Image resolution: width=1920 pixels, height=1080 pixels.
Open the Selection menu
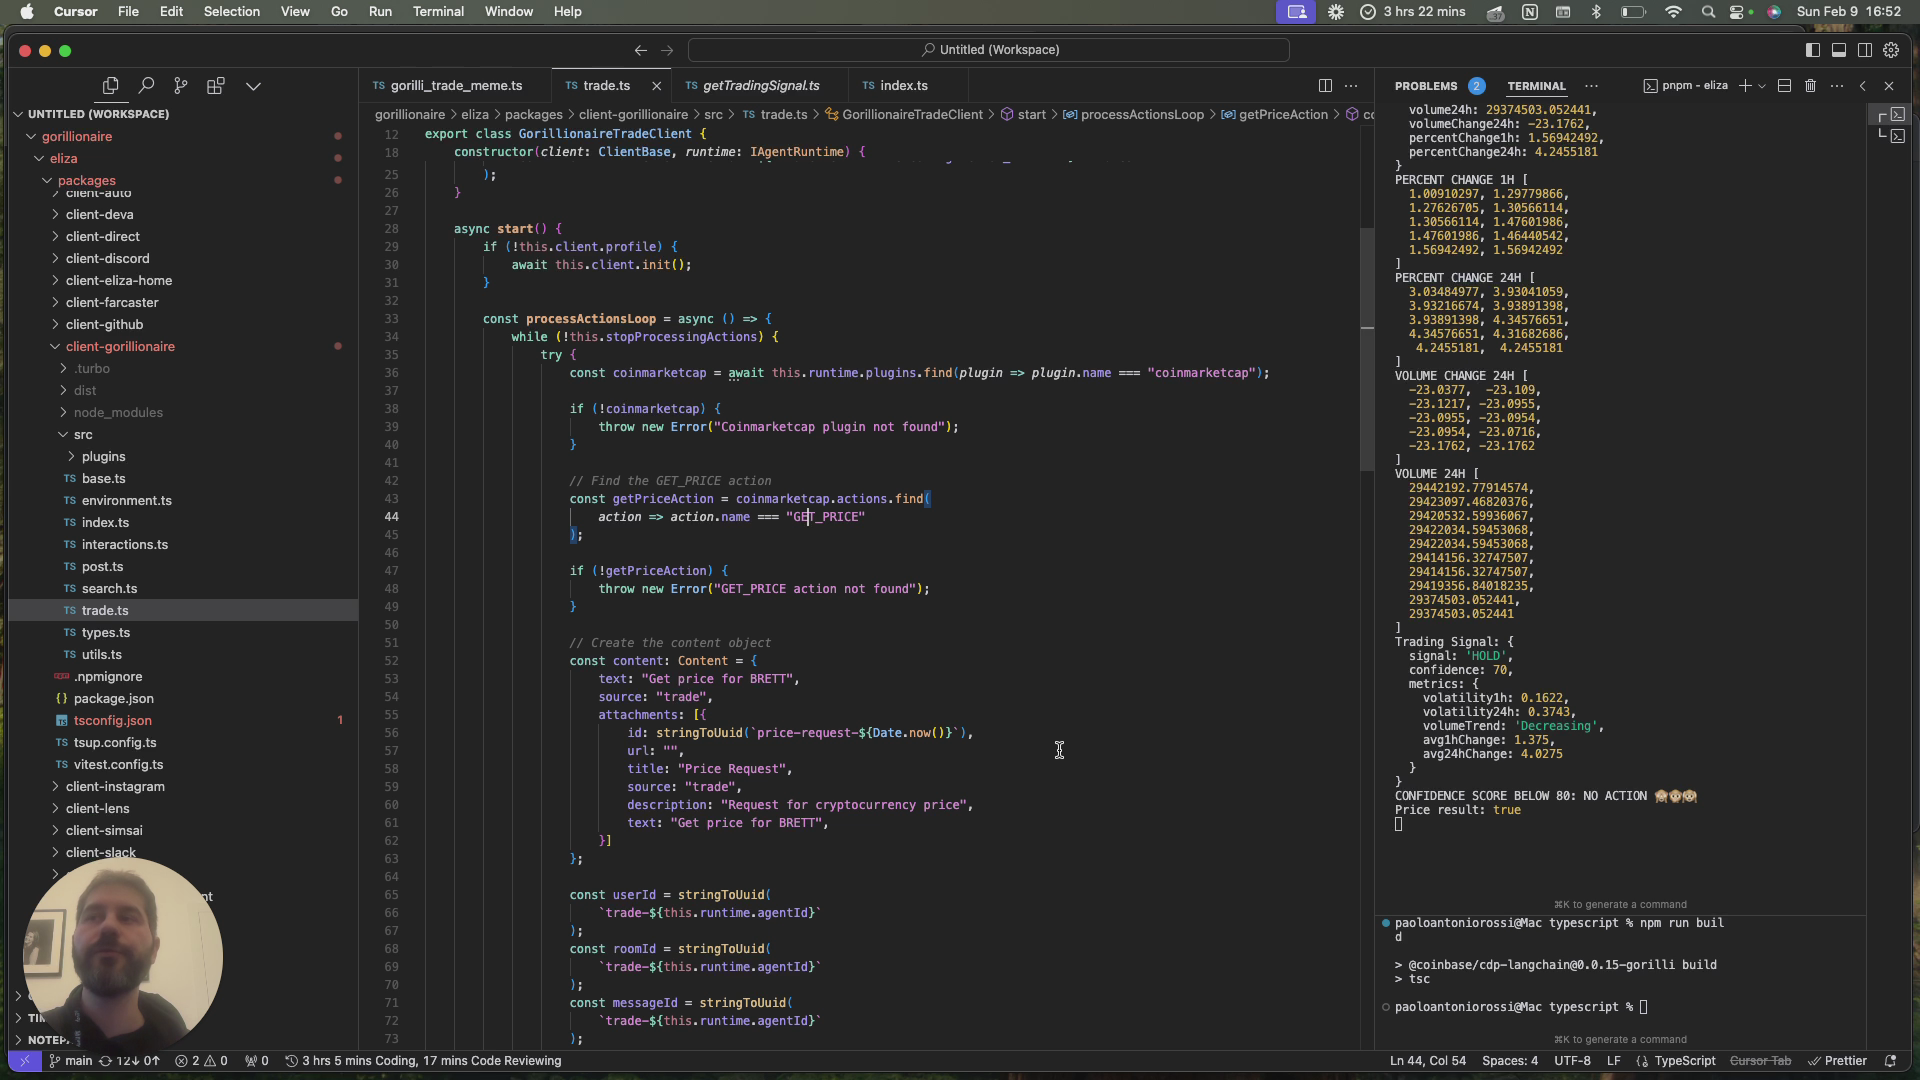pos(231,12)
